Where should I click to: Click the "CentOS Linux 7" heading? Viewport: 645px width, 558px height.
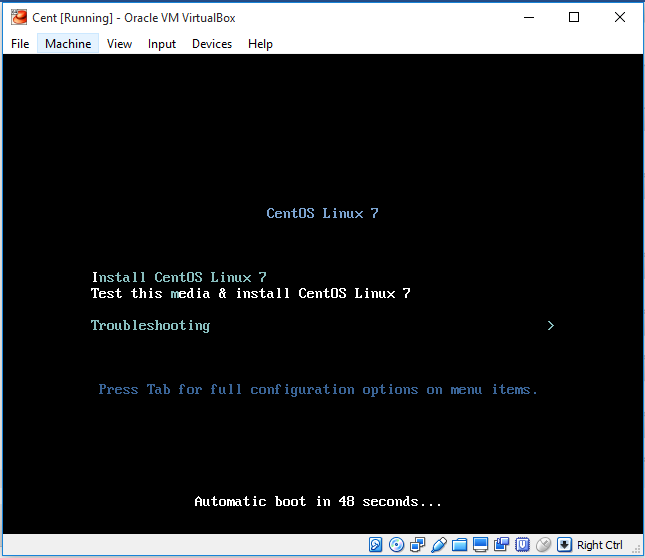[x=322, y=213]
